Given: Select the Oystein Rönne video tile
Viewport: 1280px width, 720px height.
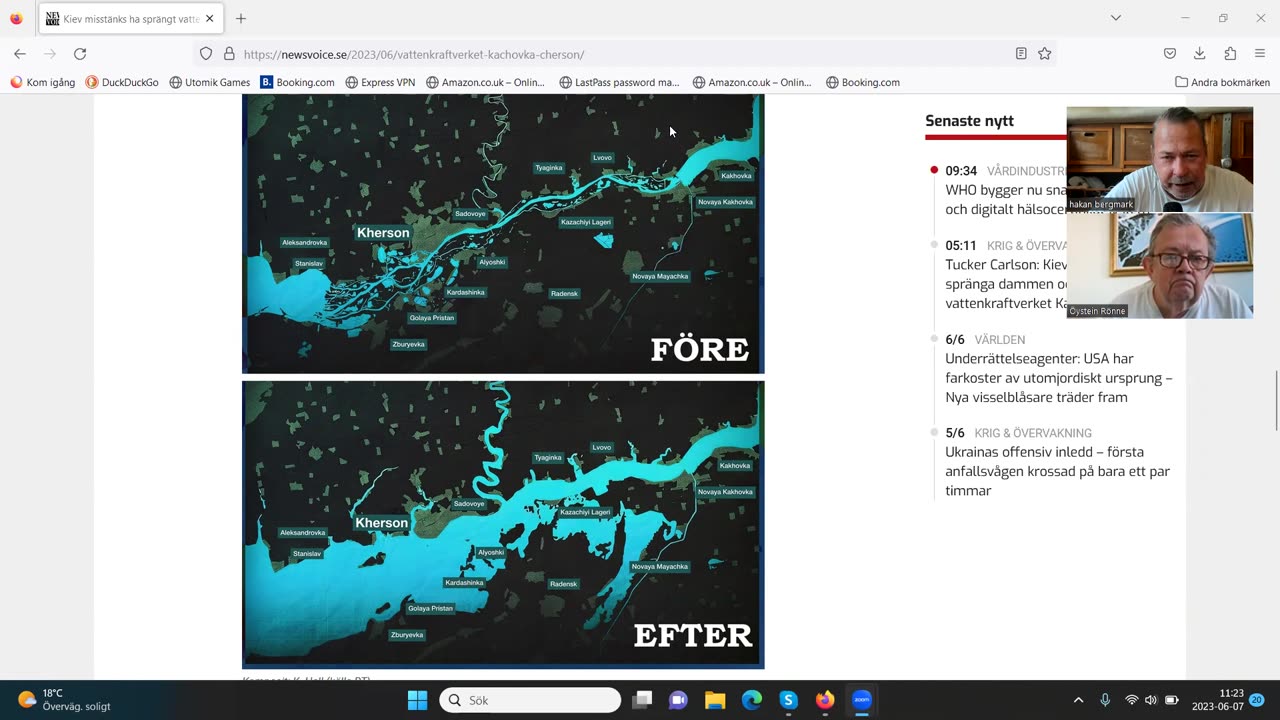Looking at the screenshot, I should [1160, 266].
